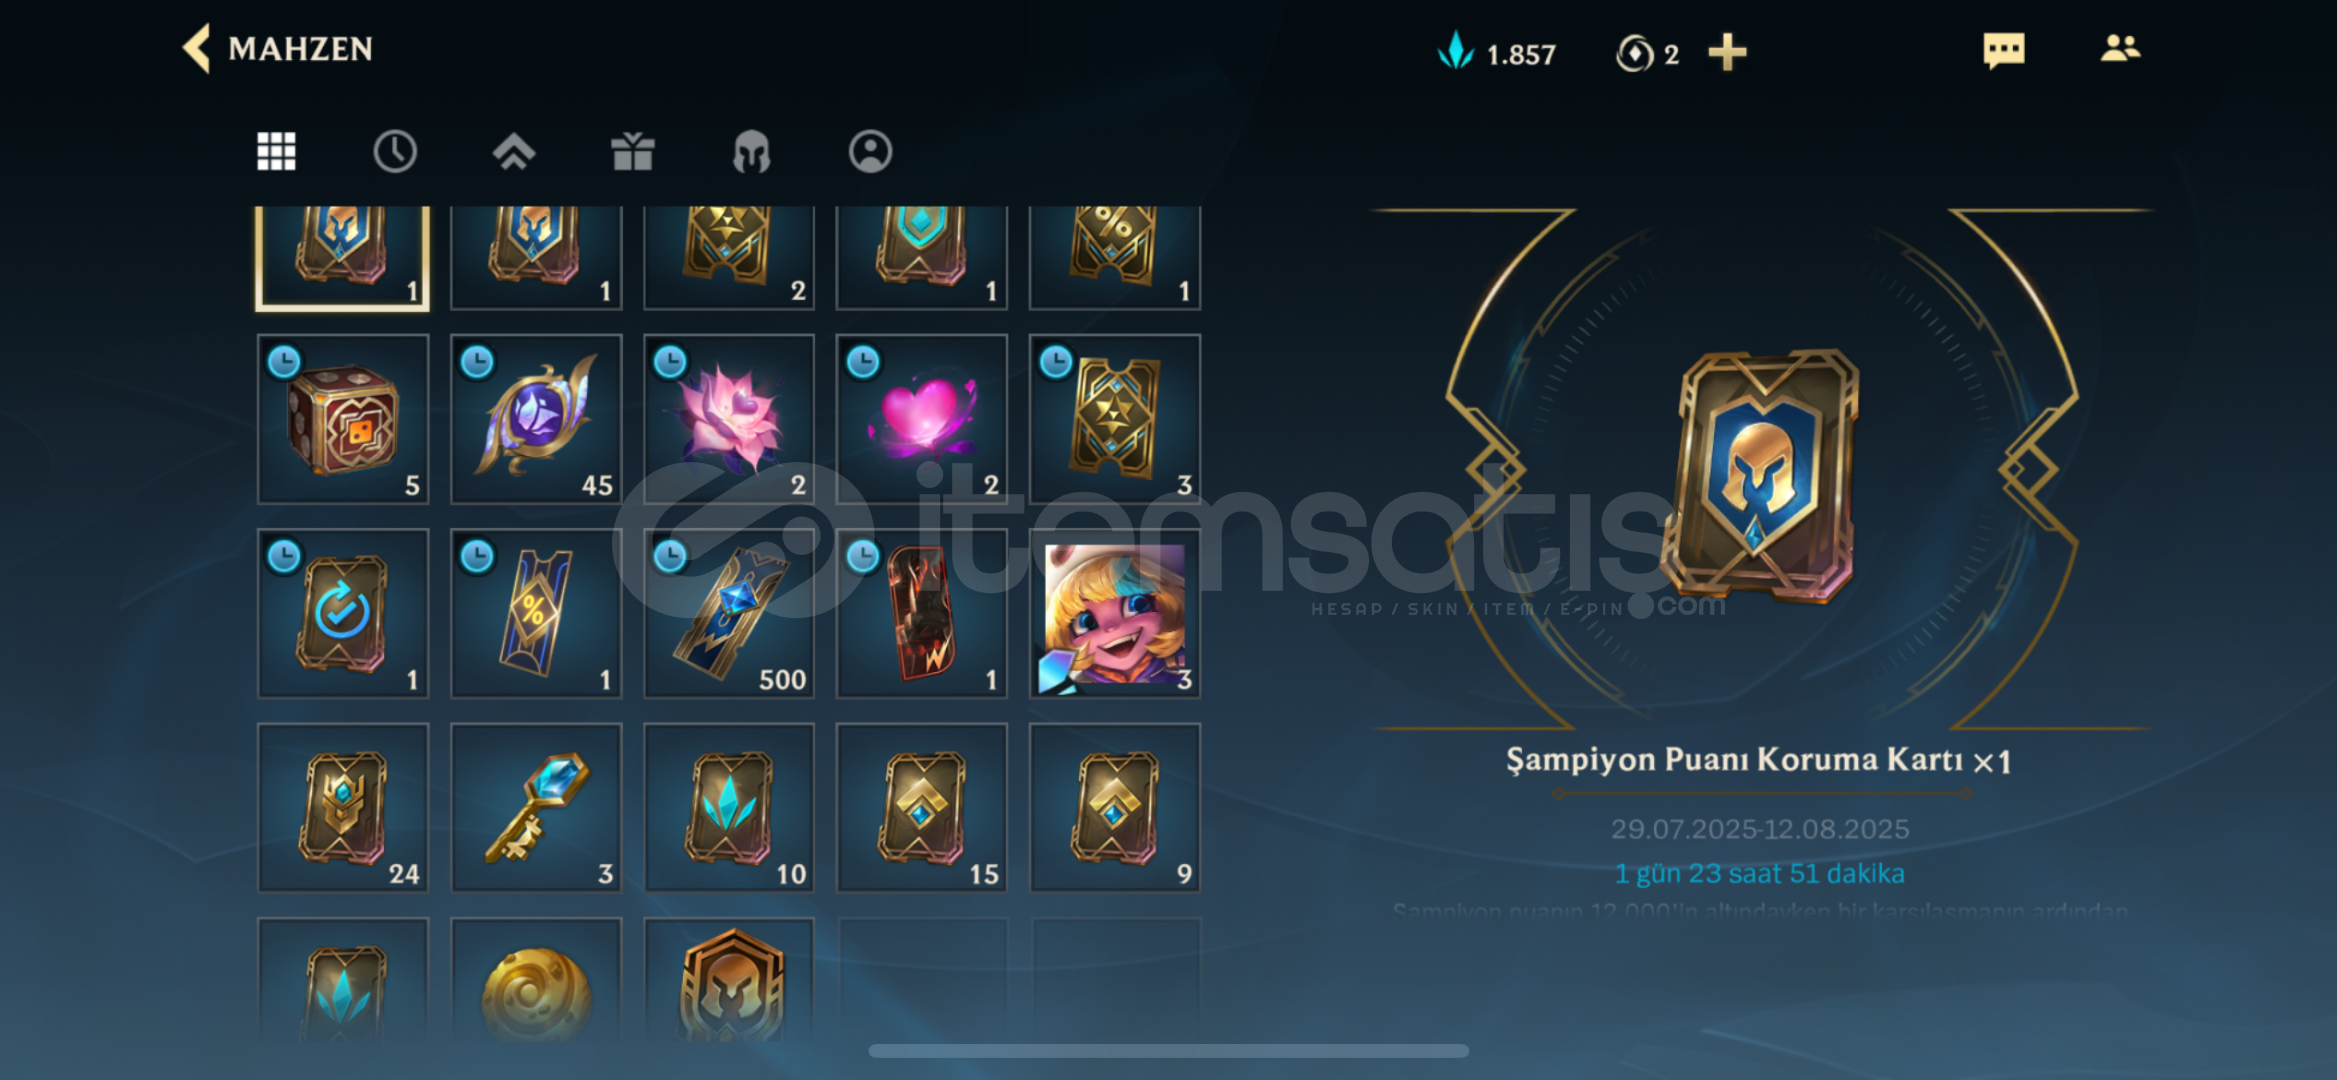
Task: Select the profile avatar filter tab
Action: [871, 152]
